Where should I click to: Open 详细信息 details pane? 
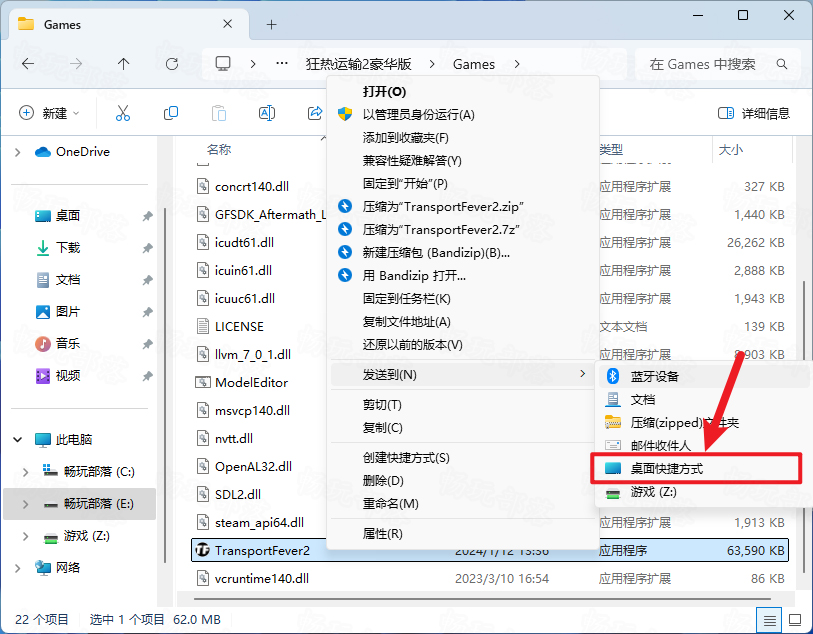click(754, 113)
